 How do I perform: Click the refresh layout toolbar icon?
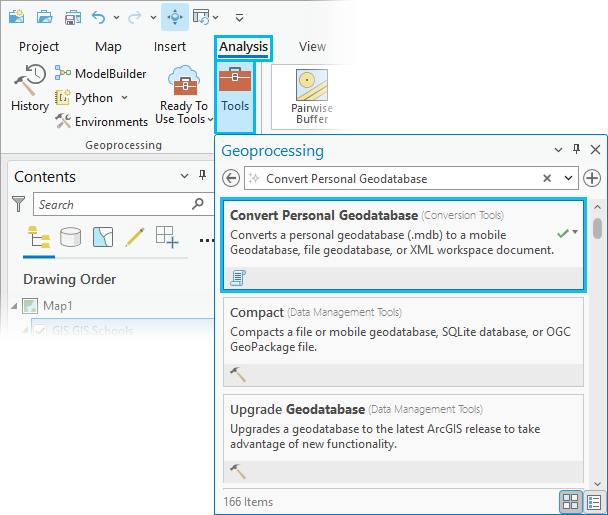(201, 17)
